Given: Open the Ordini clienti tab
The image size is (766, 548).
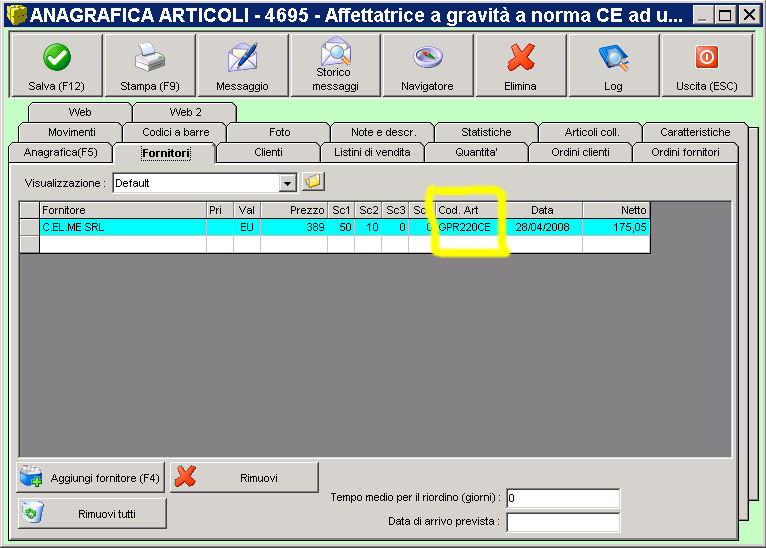Looking at the screenshot, I should point(580,152).
